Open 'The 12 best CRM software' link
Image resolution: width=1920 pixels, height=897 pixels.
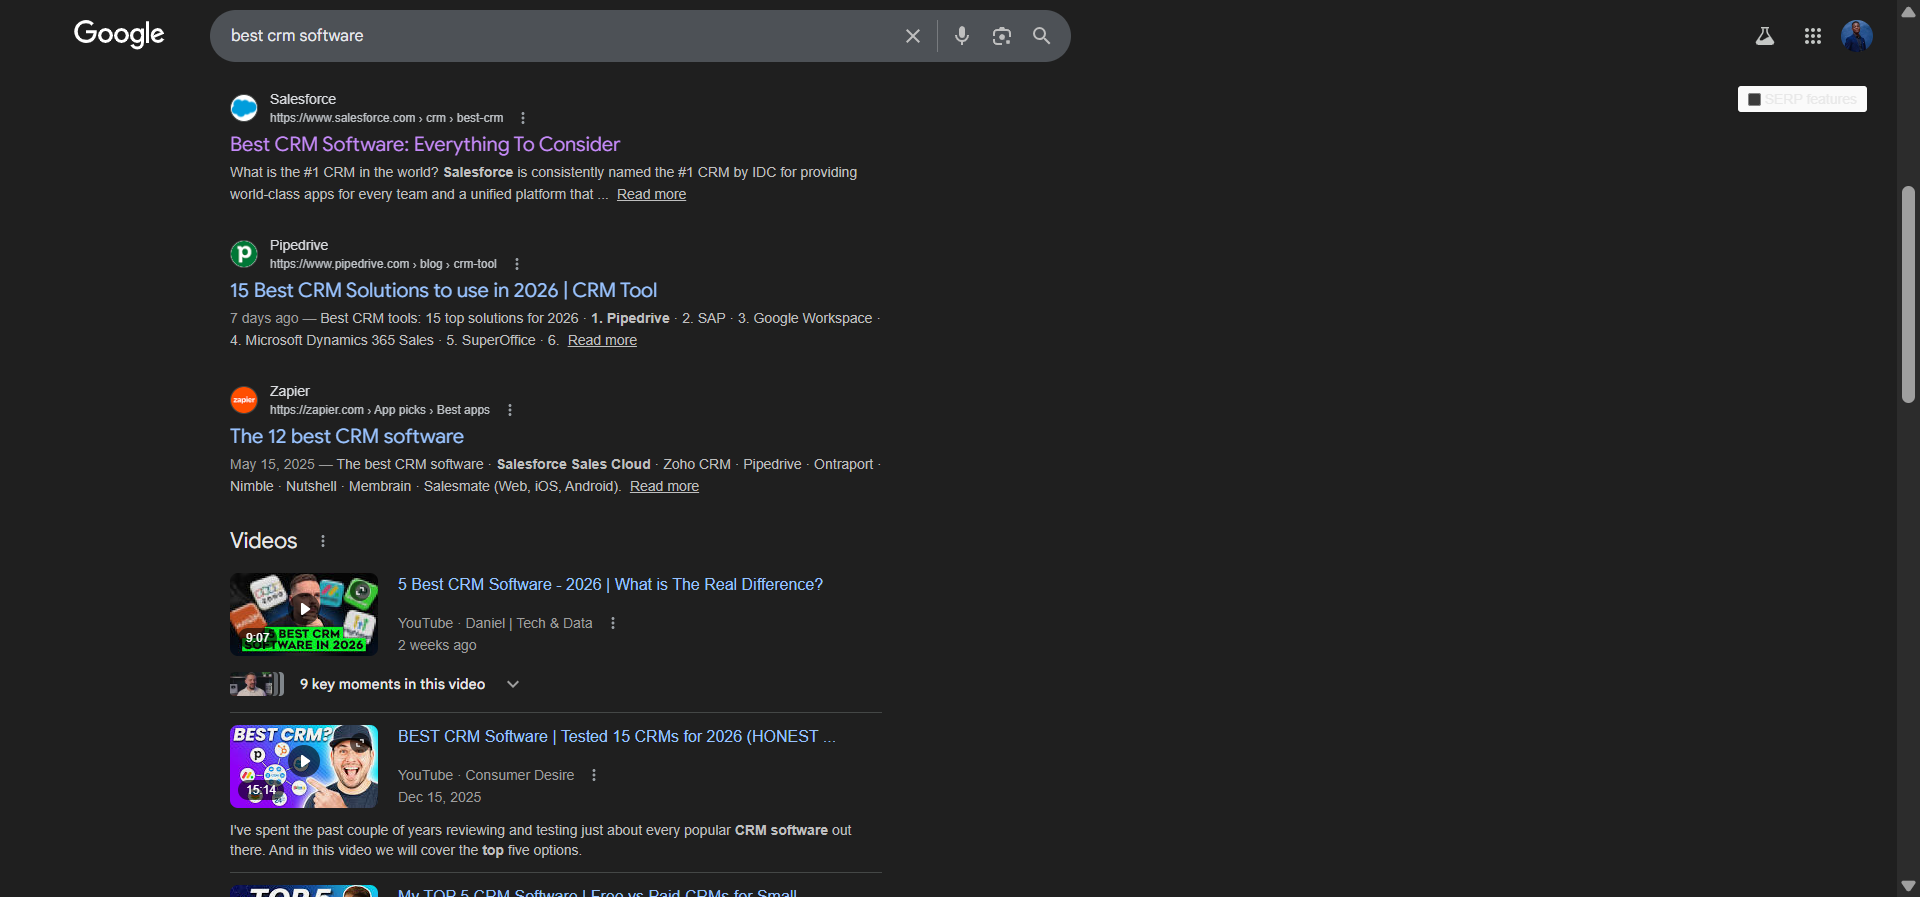[x=347, y=436]
